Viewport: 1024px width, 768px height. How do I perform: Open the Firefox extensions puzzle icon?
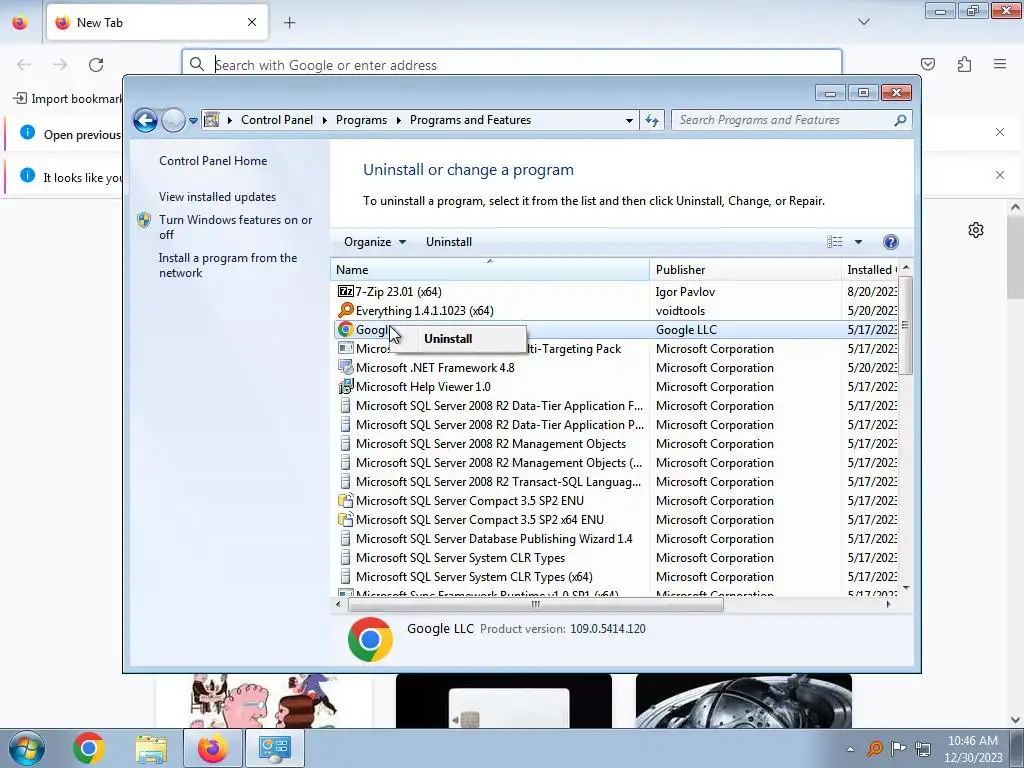click(964, 64)
